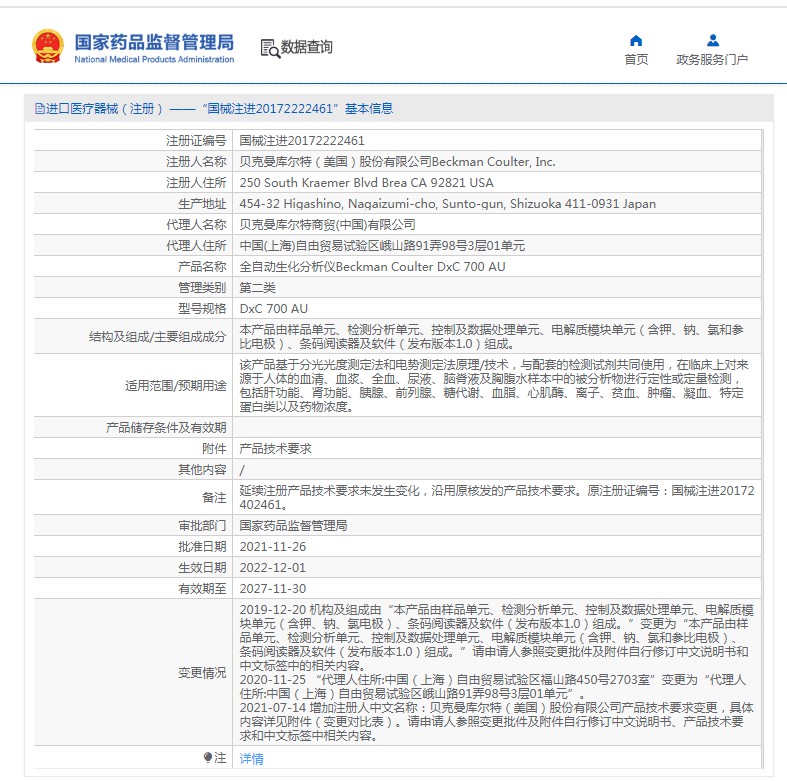Select effective date 2022-12-01

click(273, 568)
